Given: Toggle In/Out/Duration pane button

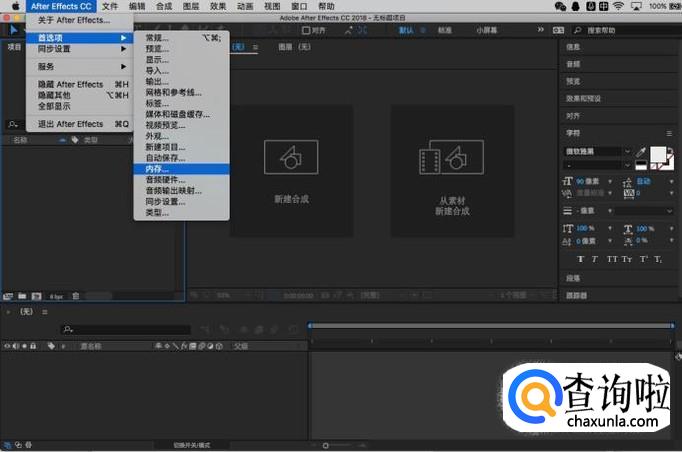Looking at the screenshot, I should [29, 445].
